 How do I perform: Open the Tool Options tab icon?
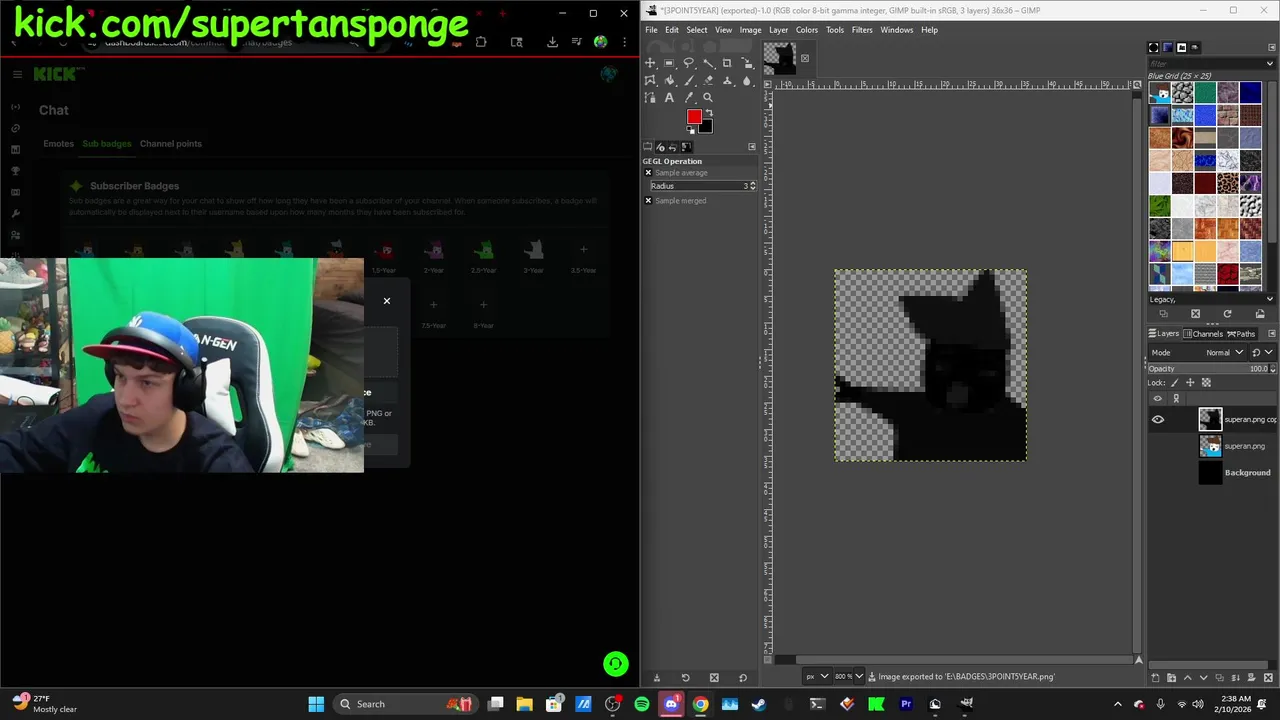coord(647,147)
